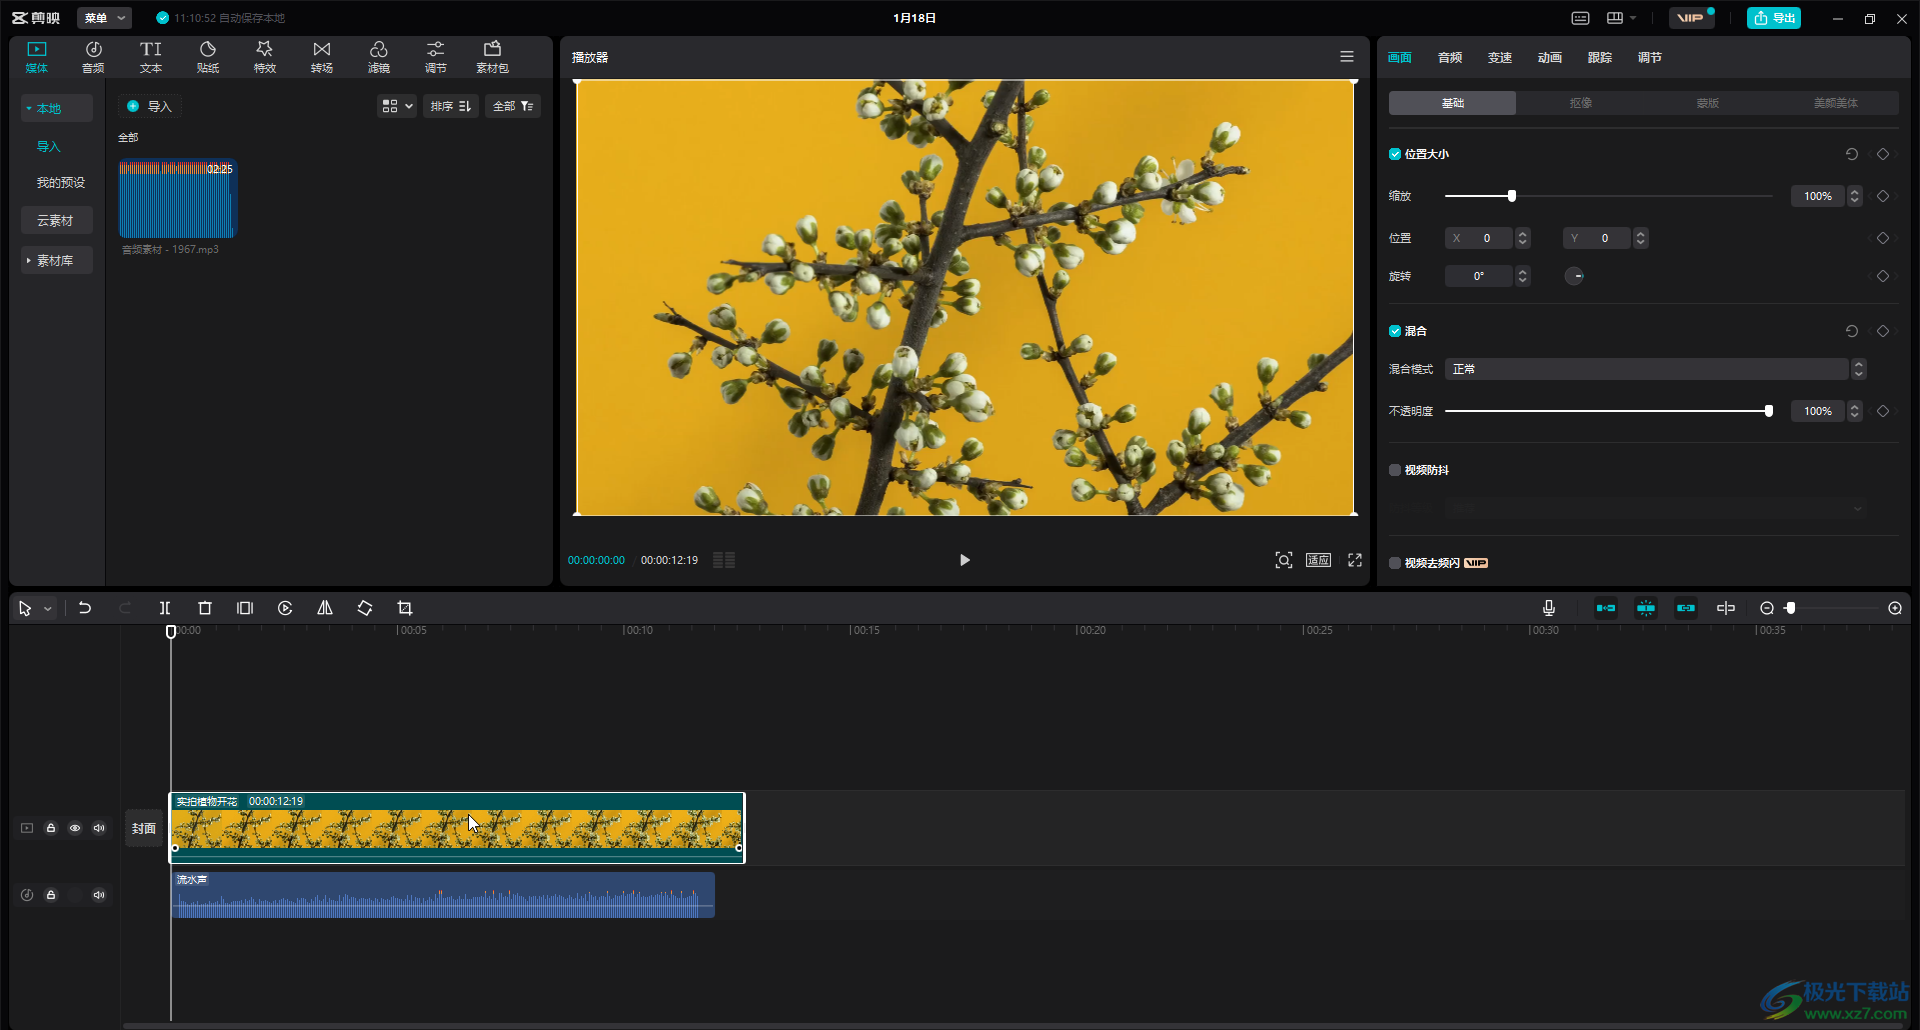Image resolution: width=1920 pixels, height=1030 pixels.
Task: Click the VIP membership button
Action: tap(1692, 18)
